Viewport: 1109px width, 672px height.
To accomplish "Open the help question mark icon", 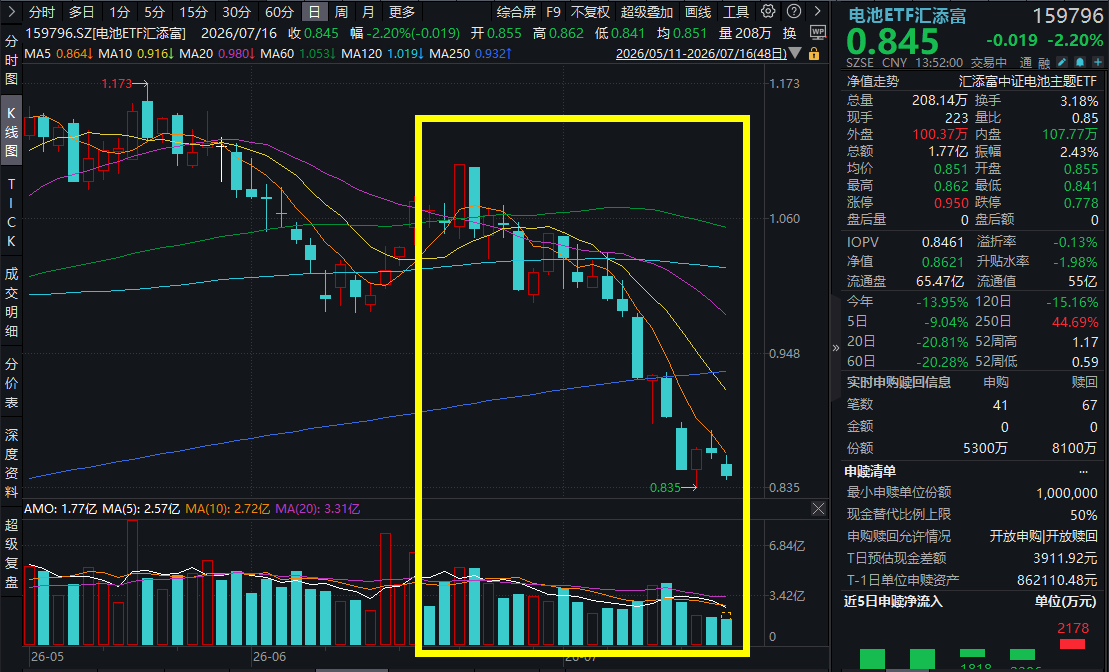I will [x=794, y=11].
